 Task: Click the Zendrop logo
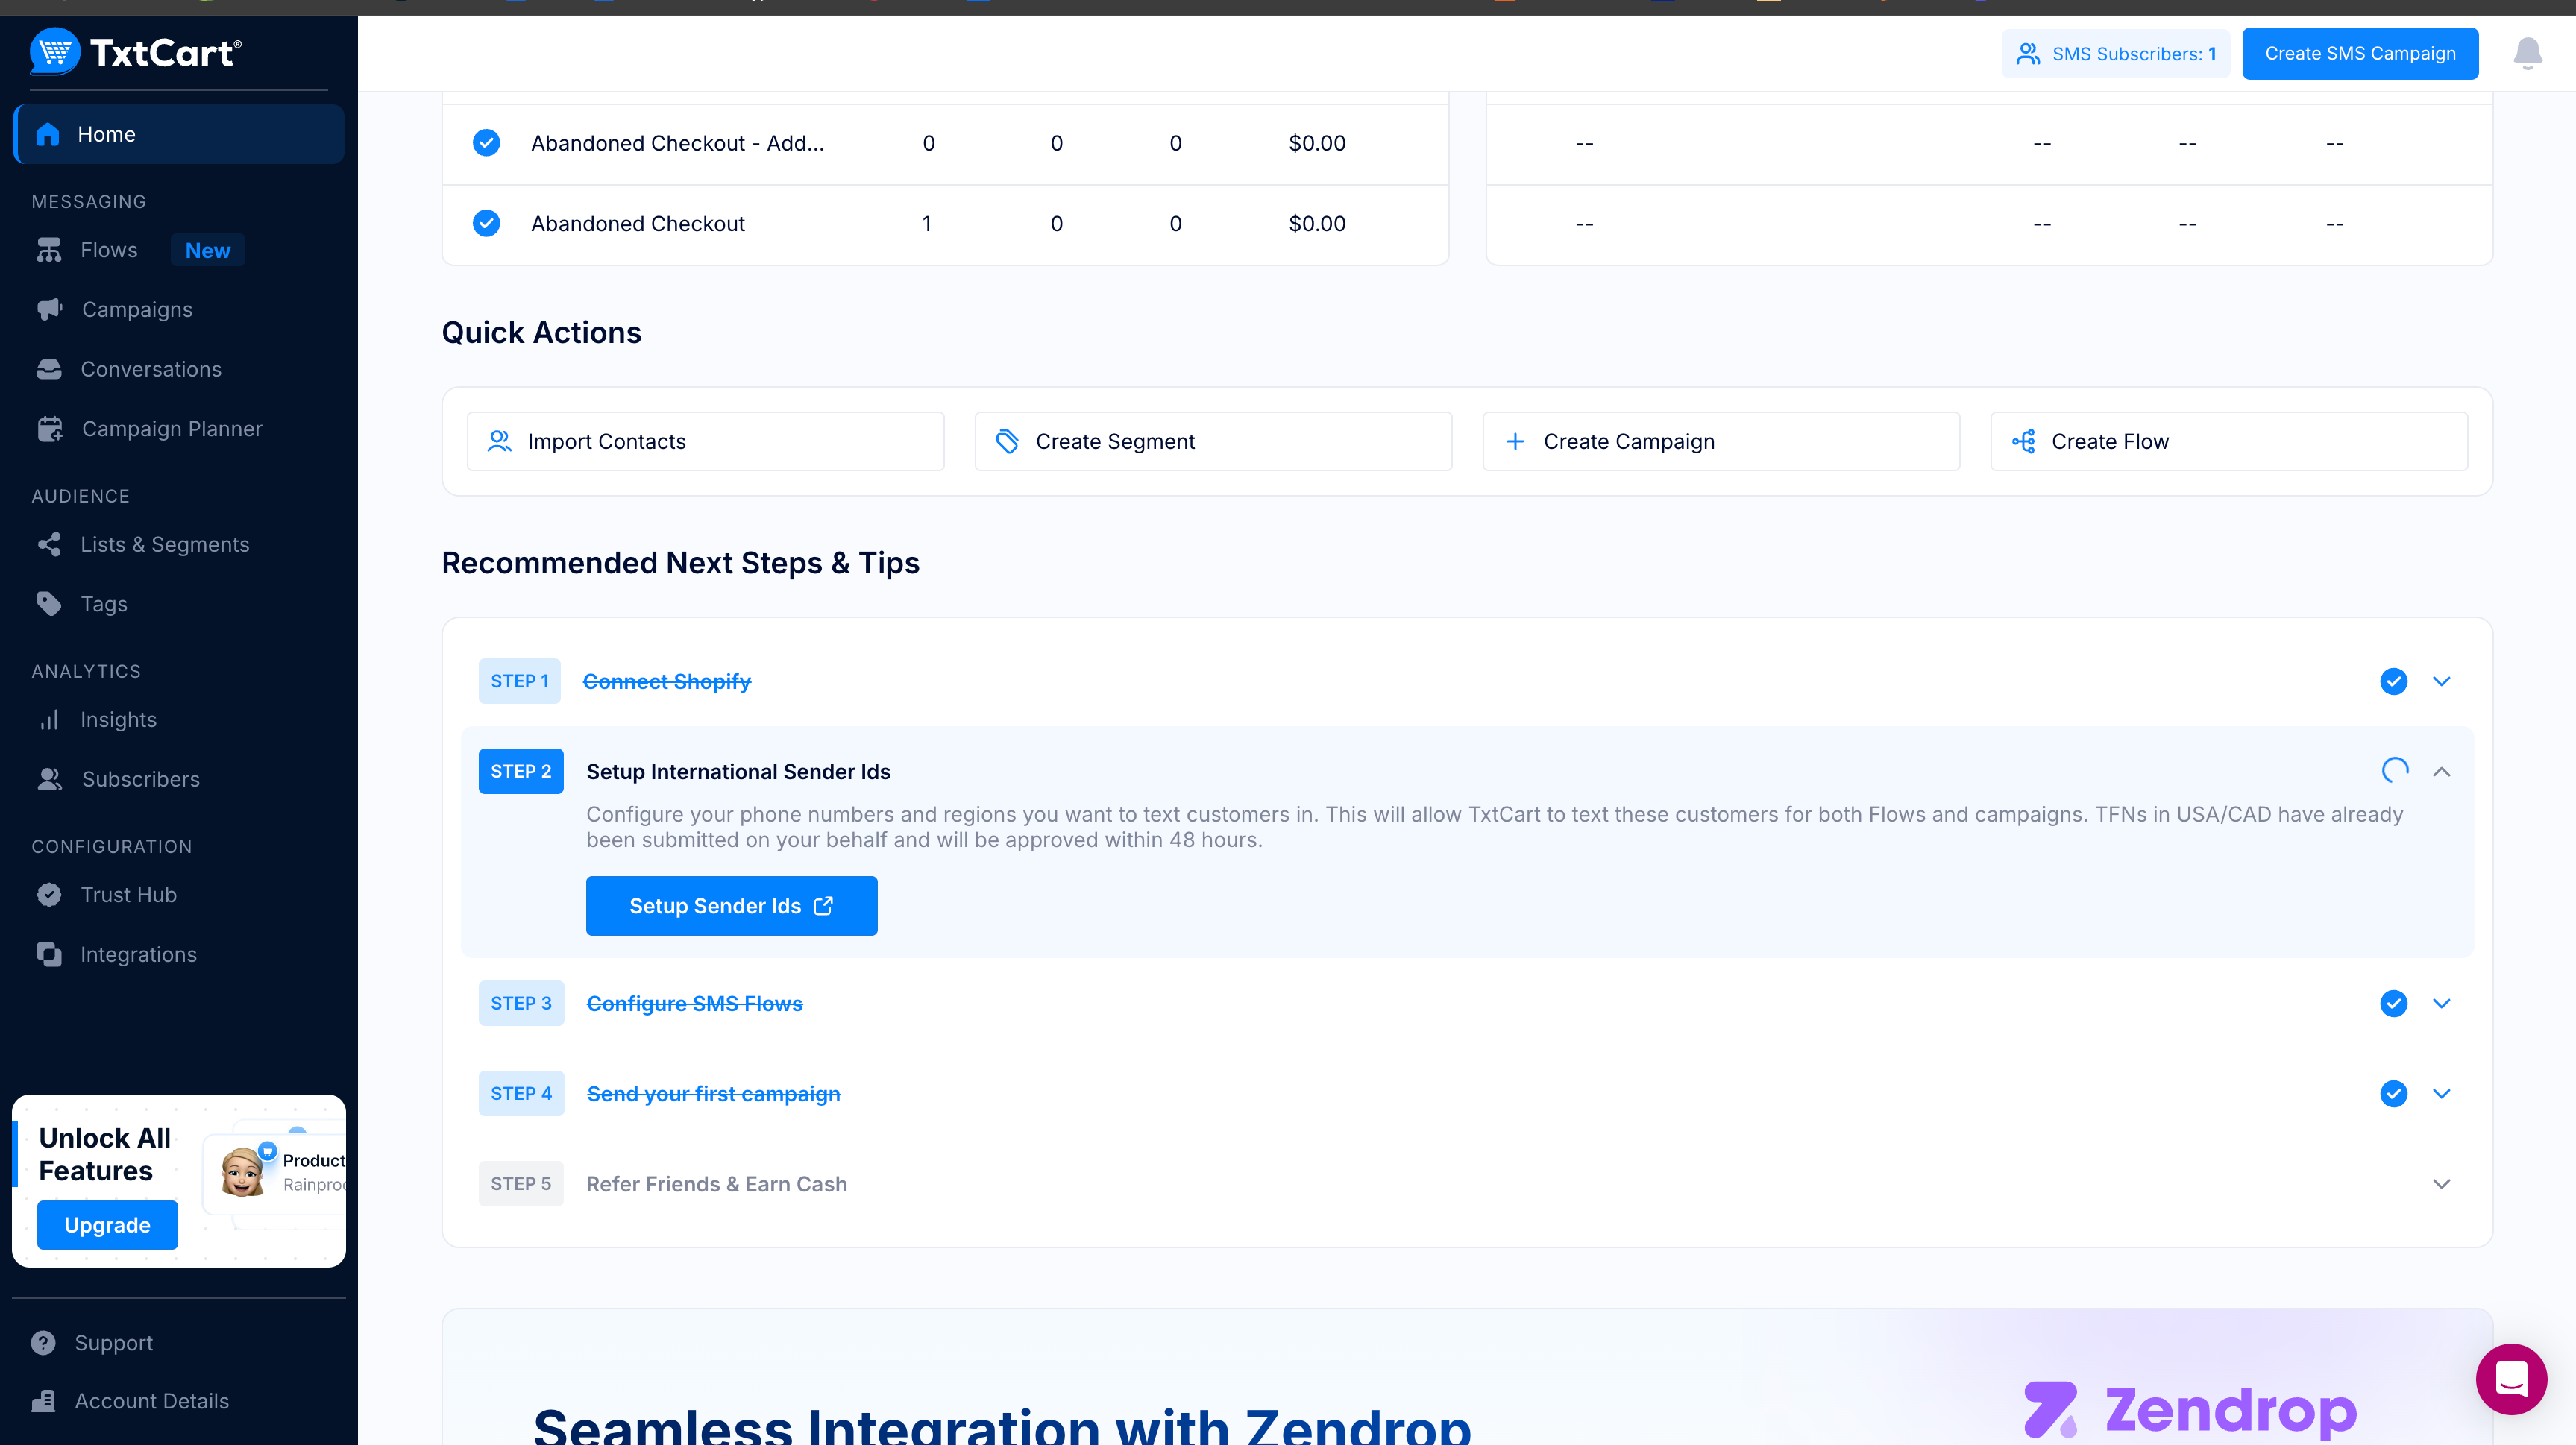2190,1410
